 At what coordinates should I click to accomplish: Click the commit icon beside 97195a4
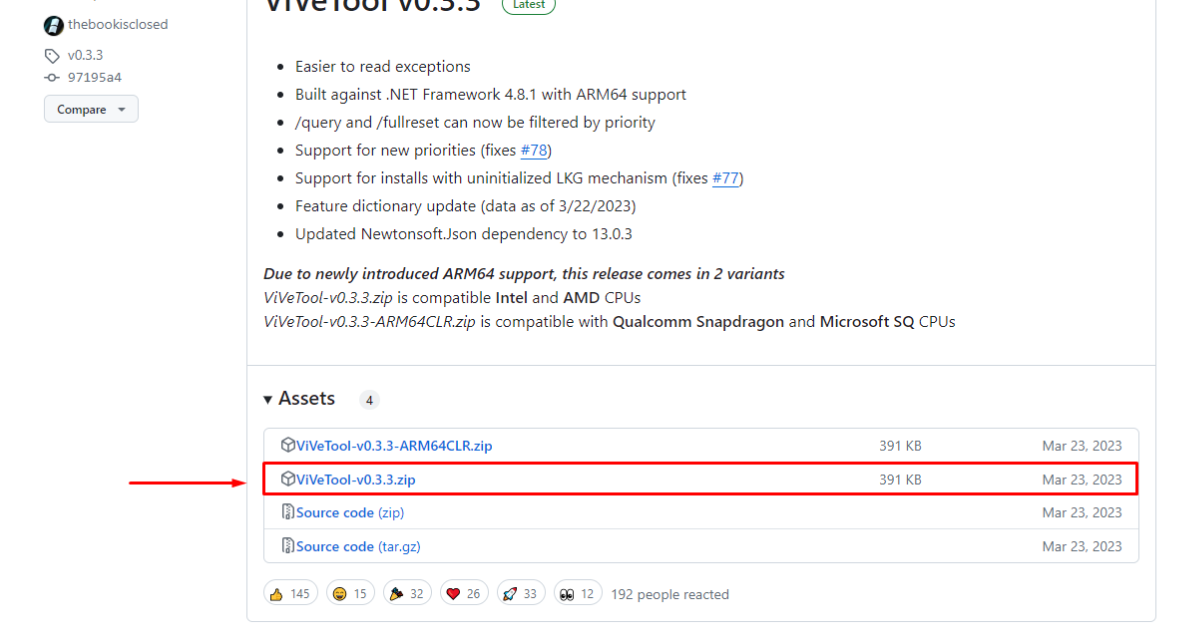[52, 78]
